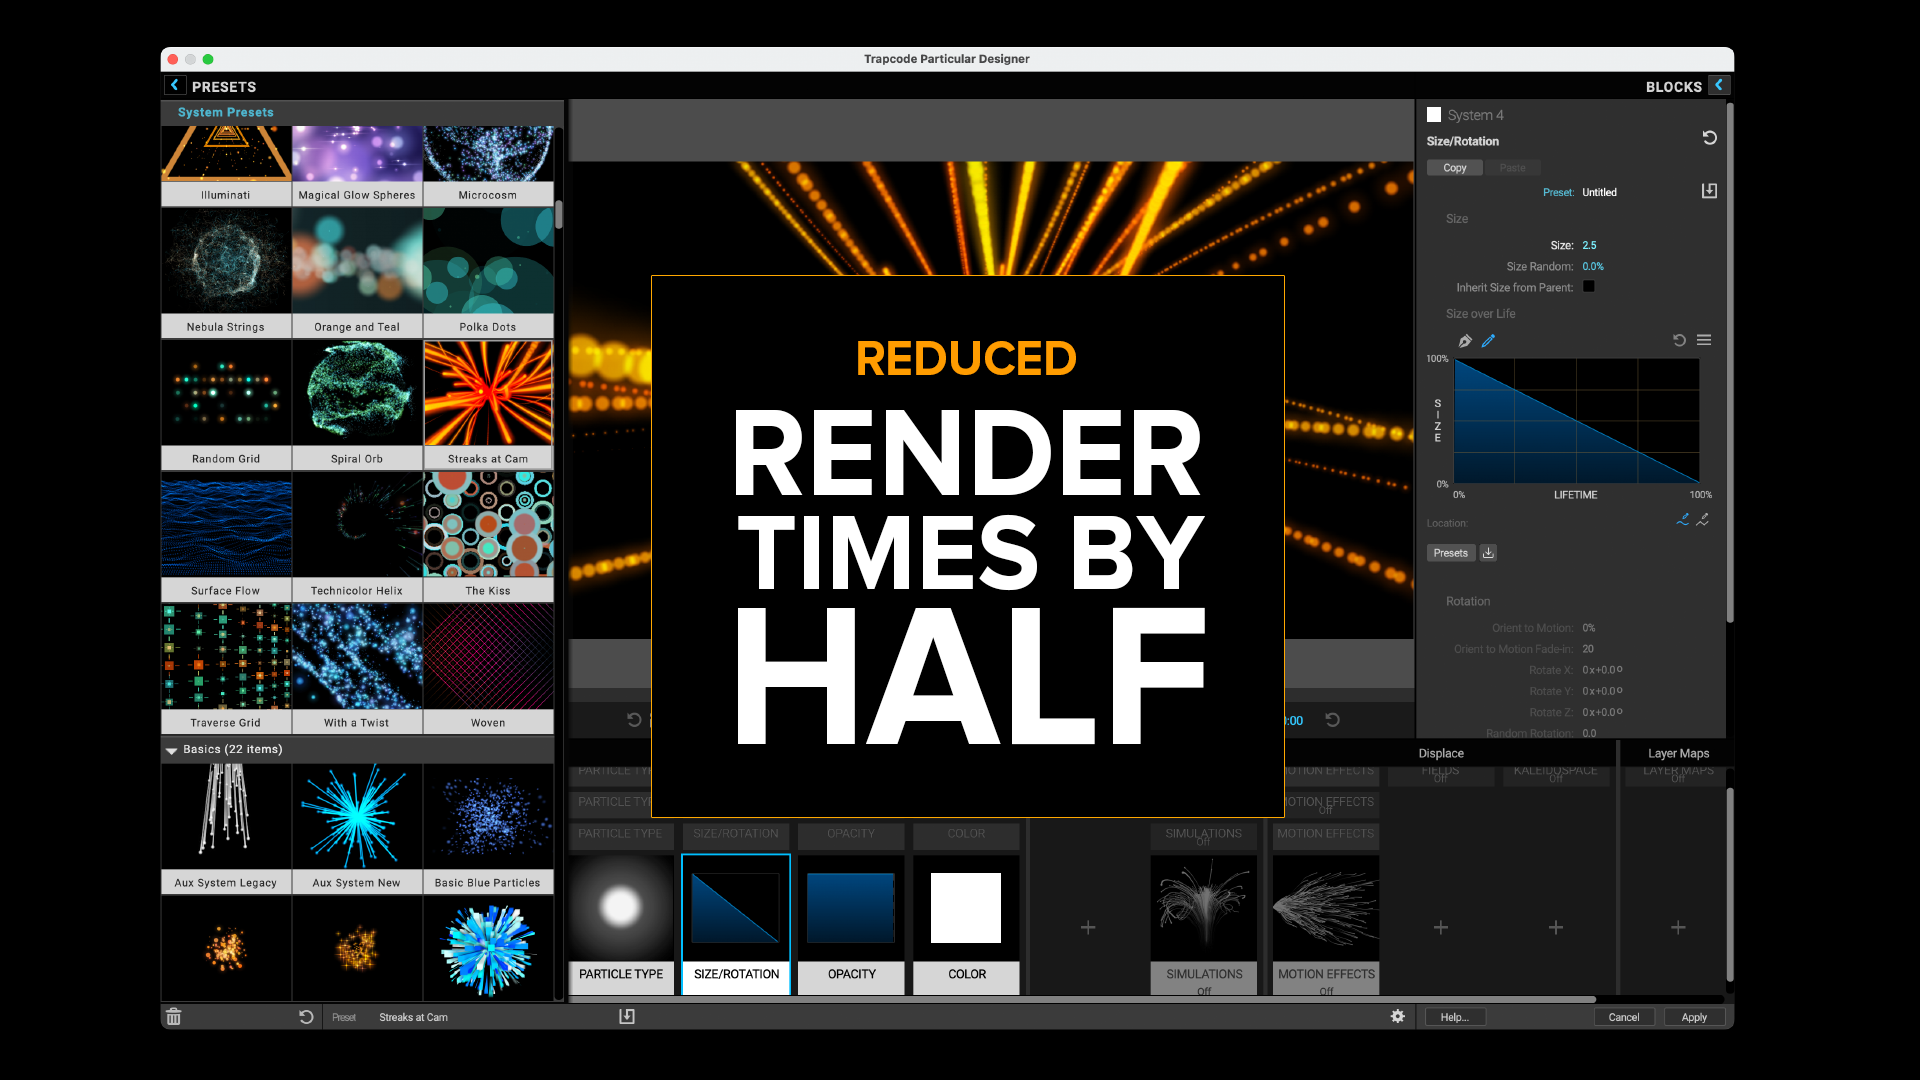Viewport: 1920px width, 1080px height.
Task: Select the Nebula Strings preset
Action: click(x=226, y=273)
